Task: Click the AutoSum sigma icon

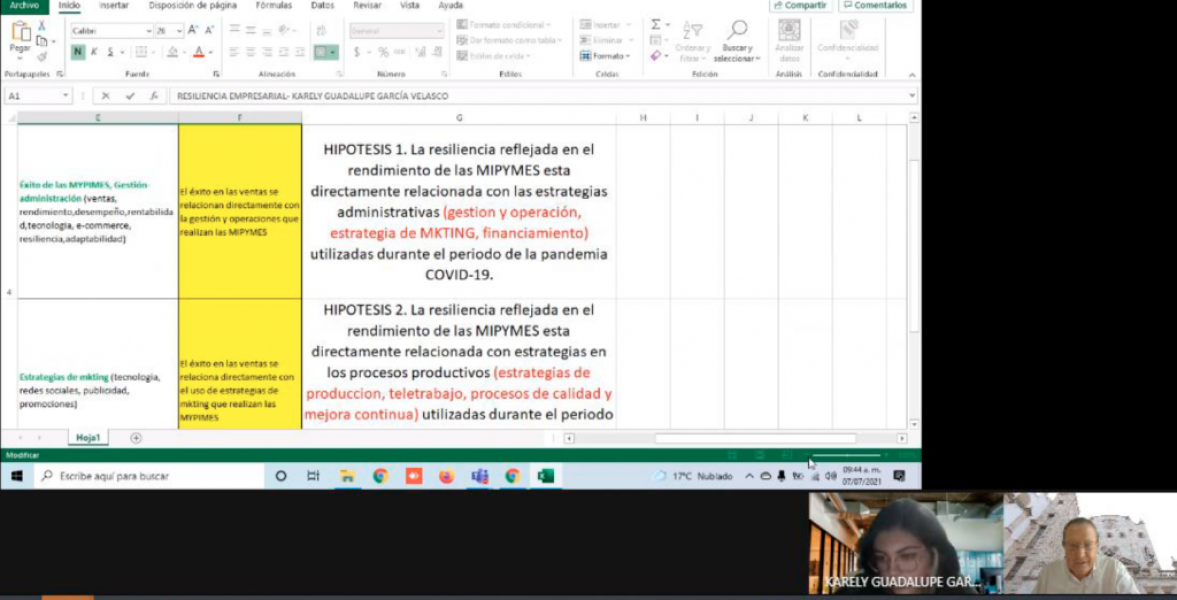Action: (656, 25)
